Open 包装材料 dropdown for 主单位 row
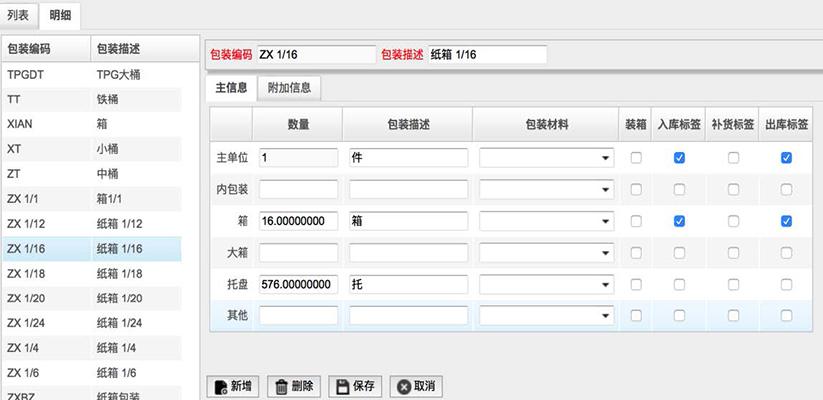This screenshot has width=823, height=400. click(546, 157)
